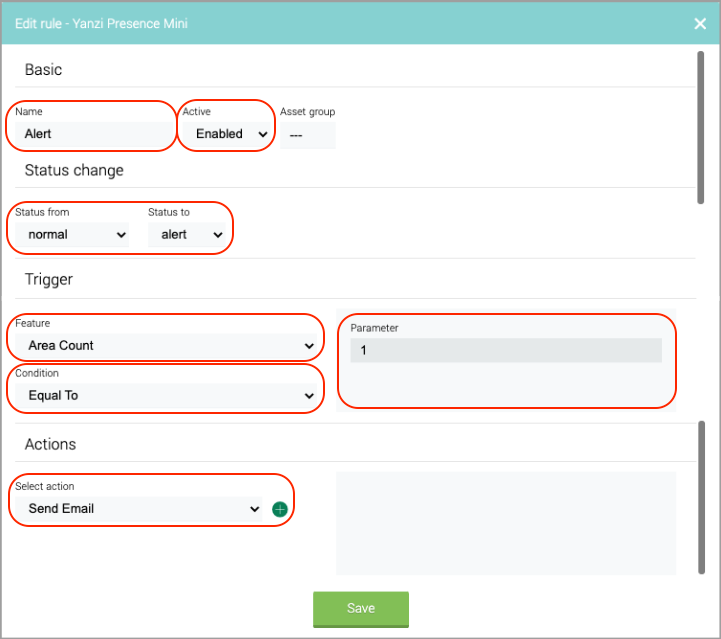Click the Actions section heading
This screenshot has width=721, height=639.
tap(51, 445)
